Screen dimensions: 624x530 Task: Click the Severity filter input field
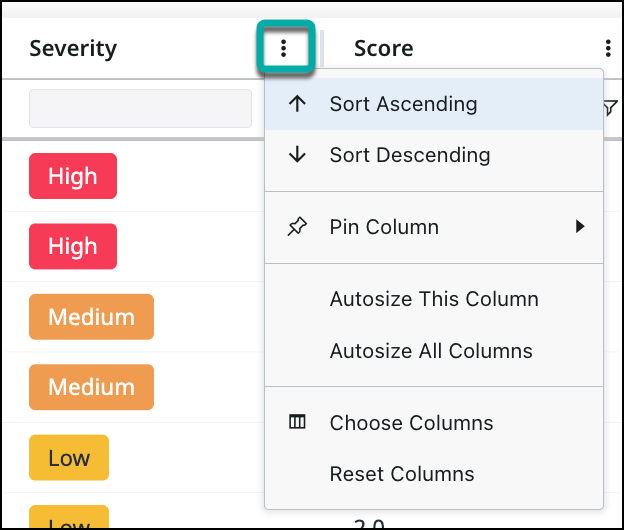tap(140, 108)
